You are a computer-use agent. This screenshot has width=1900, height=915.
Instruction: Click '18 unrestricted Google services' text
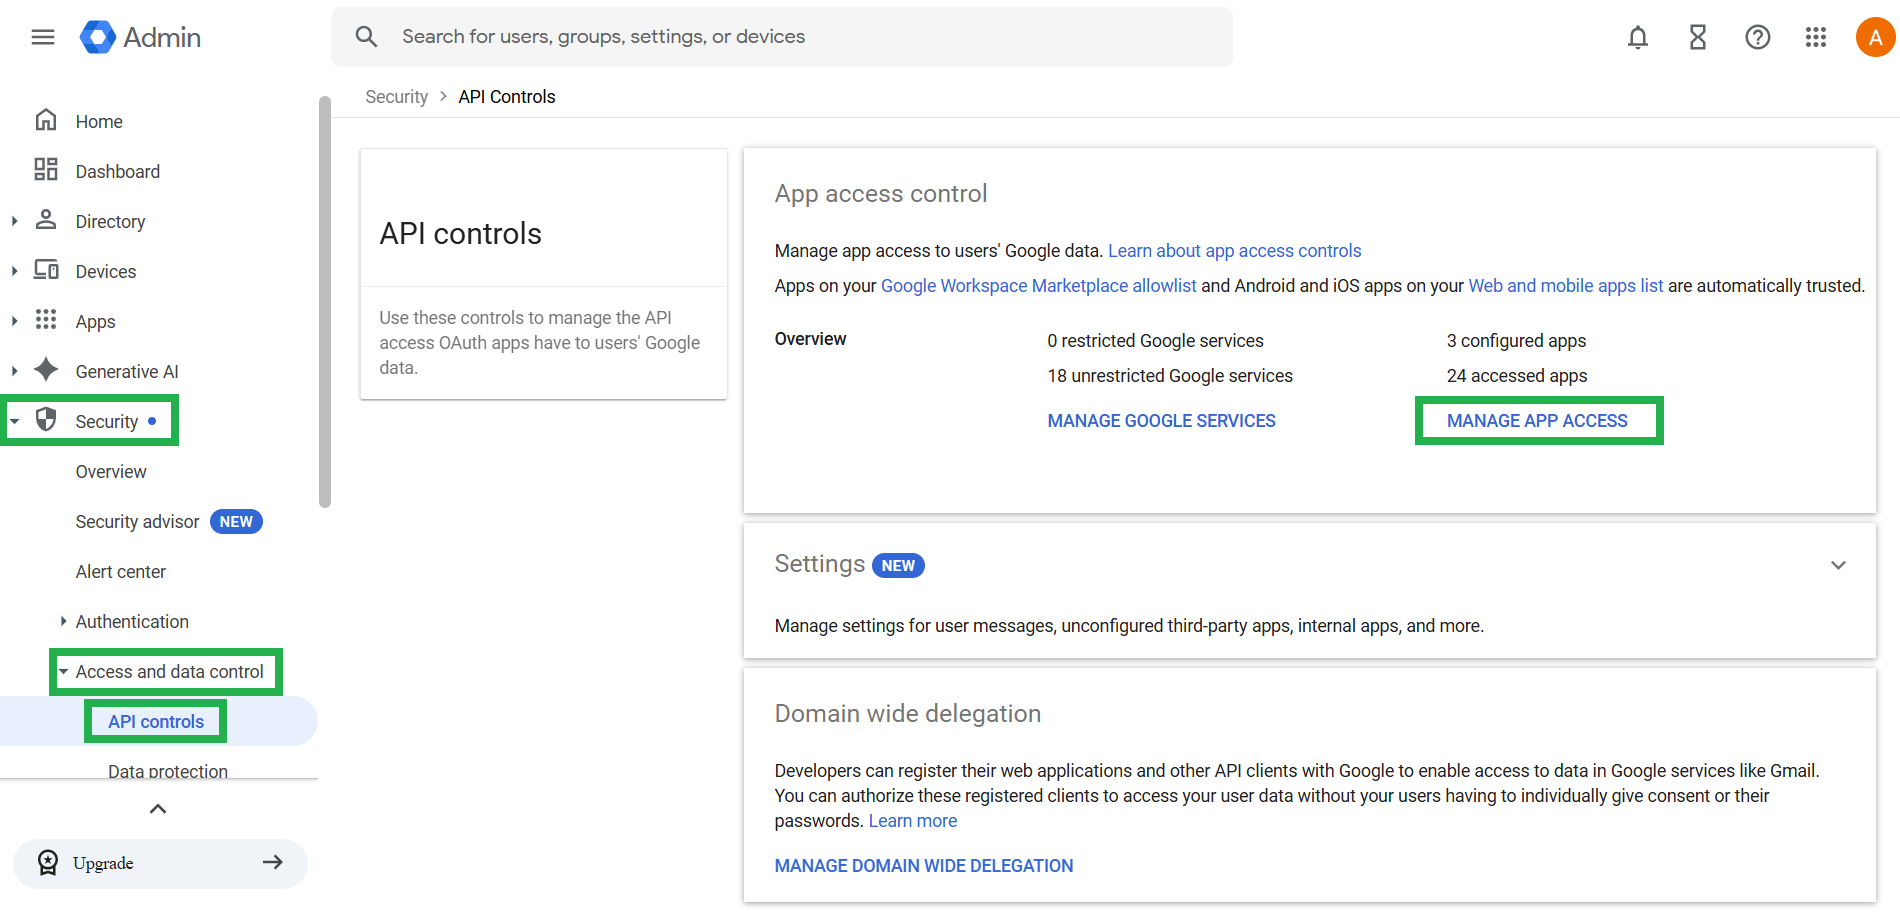coord(1170,376)
